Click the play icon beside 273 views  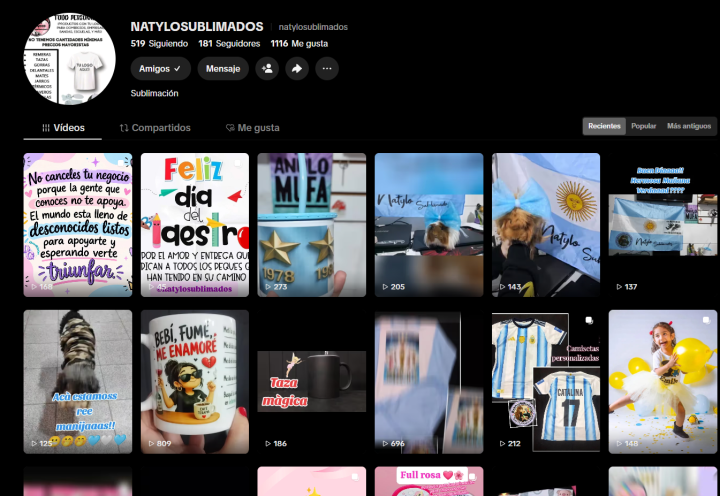point(268,287)
